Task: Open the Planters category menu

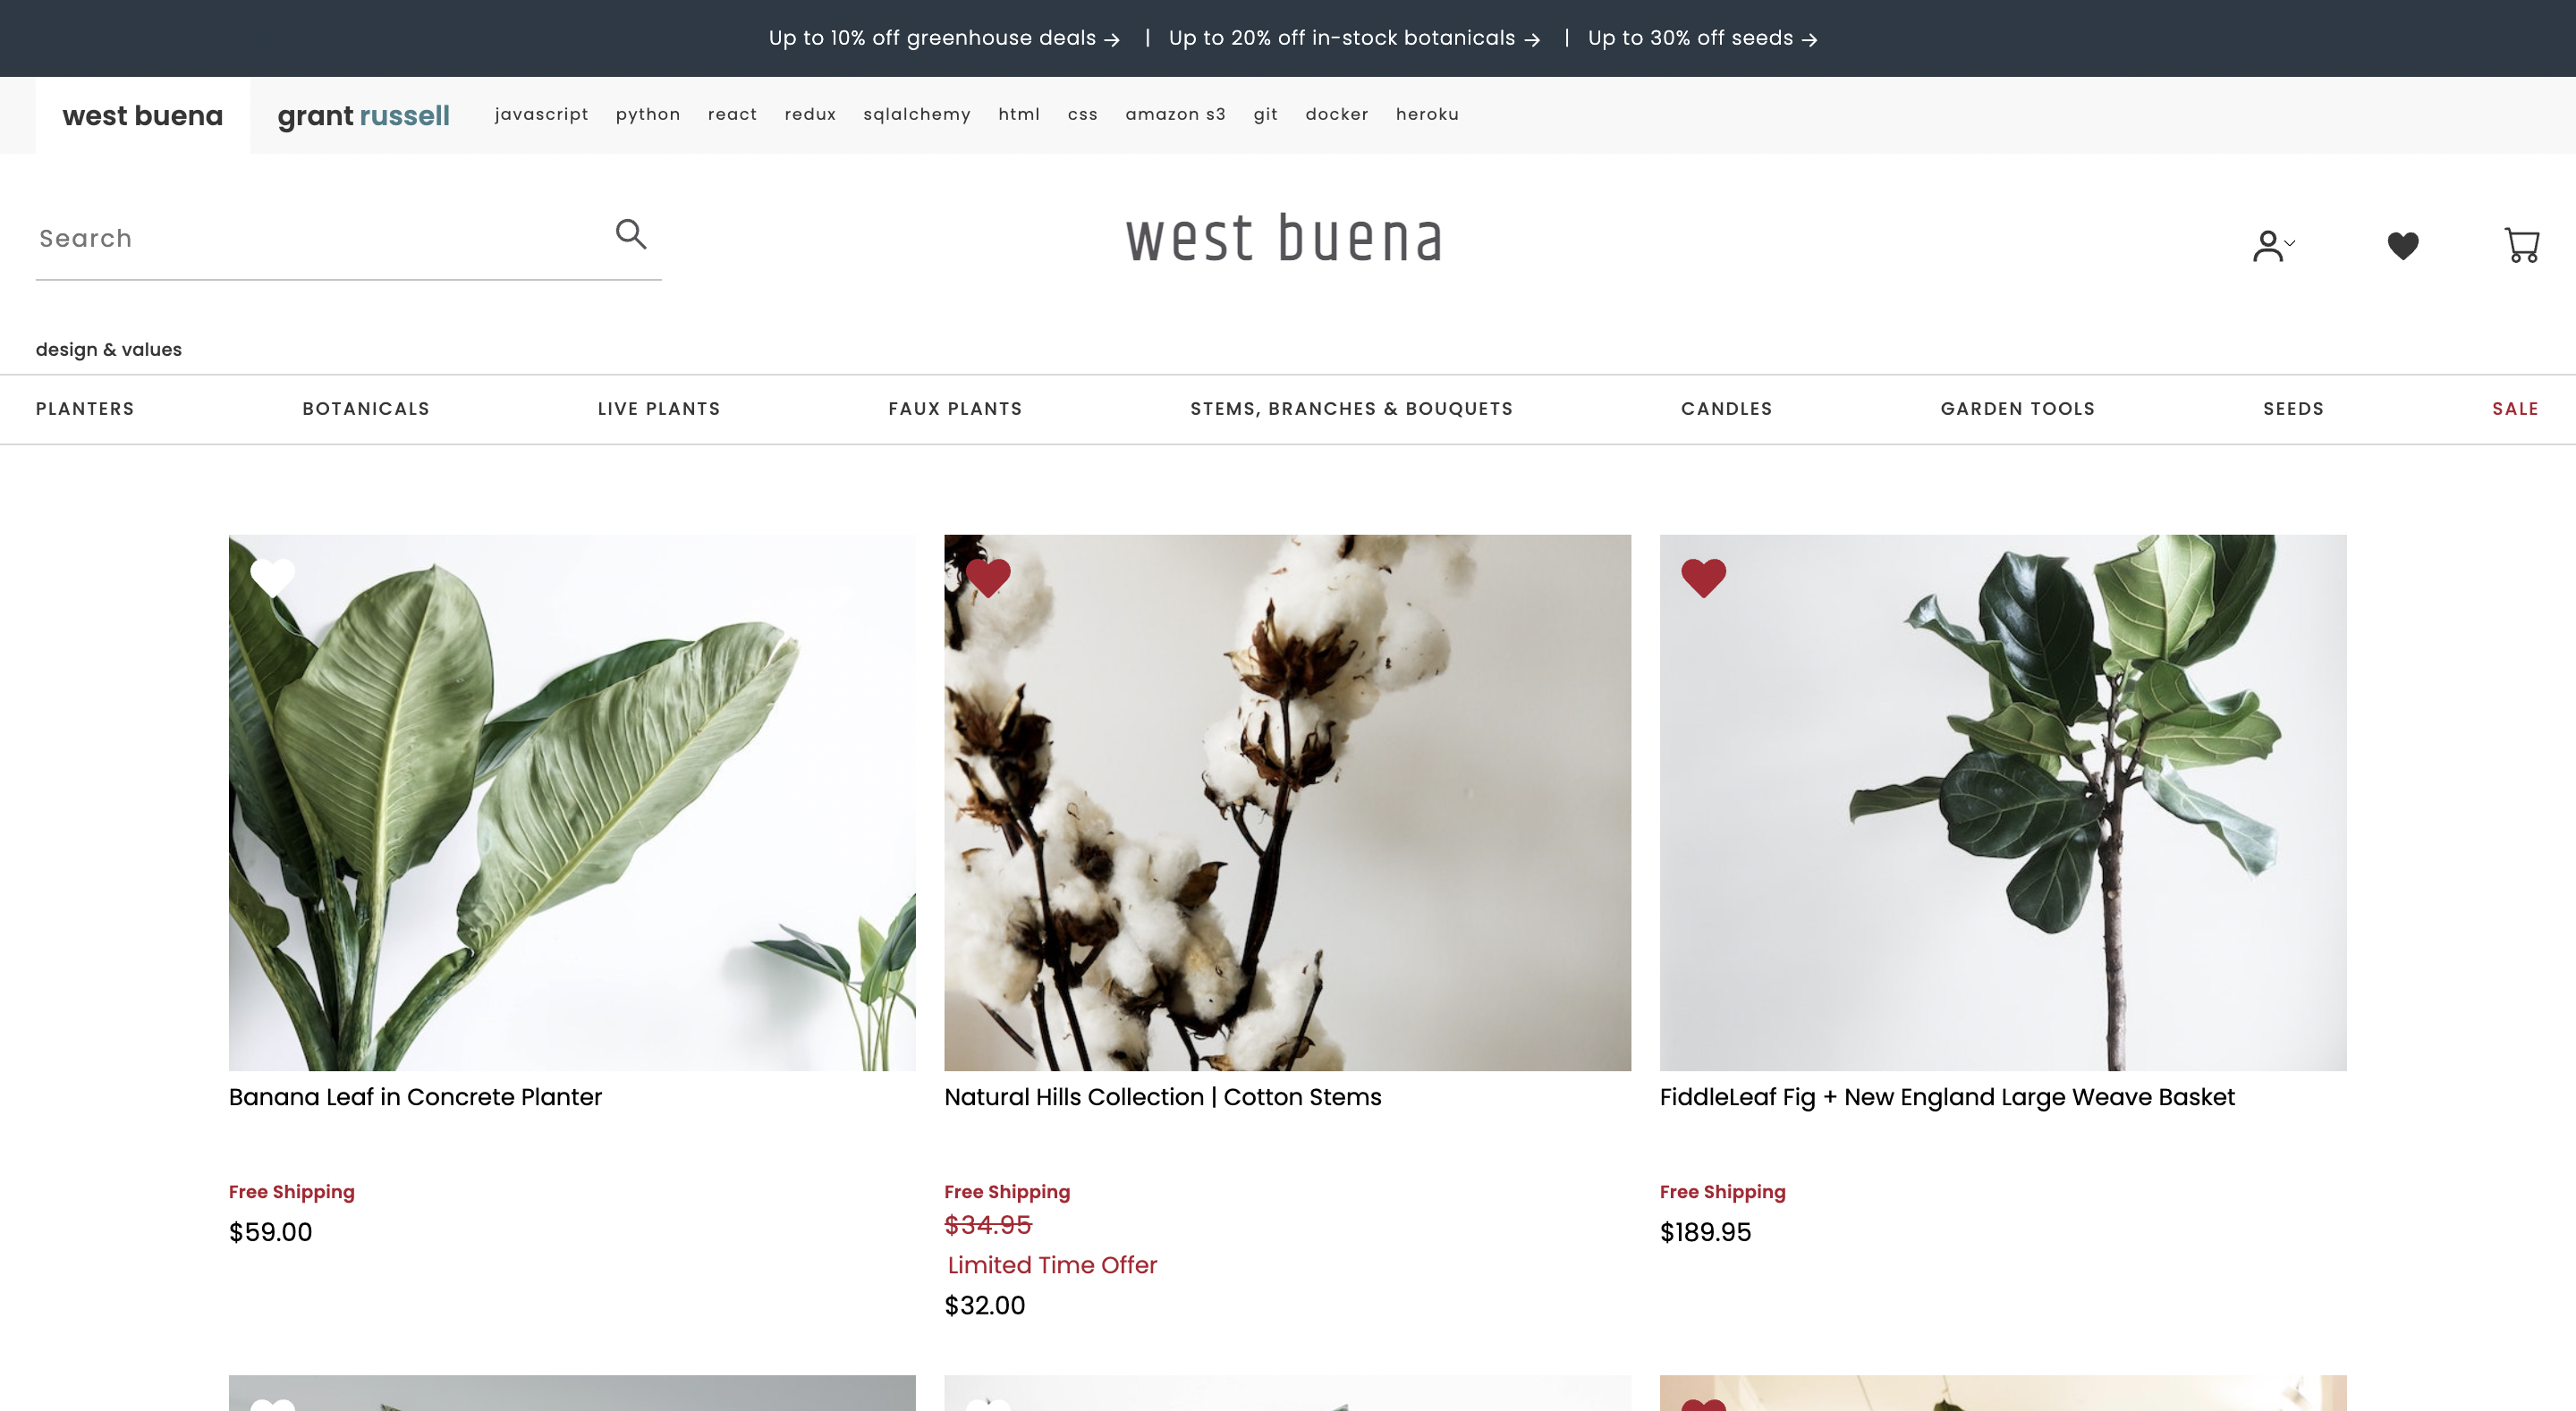Action: (x=85, y=409)
